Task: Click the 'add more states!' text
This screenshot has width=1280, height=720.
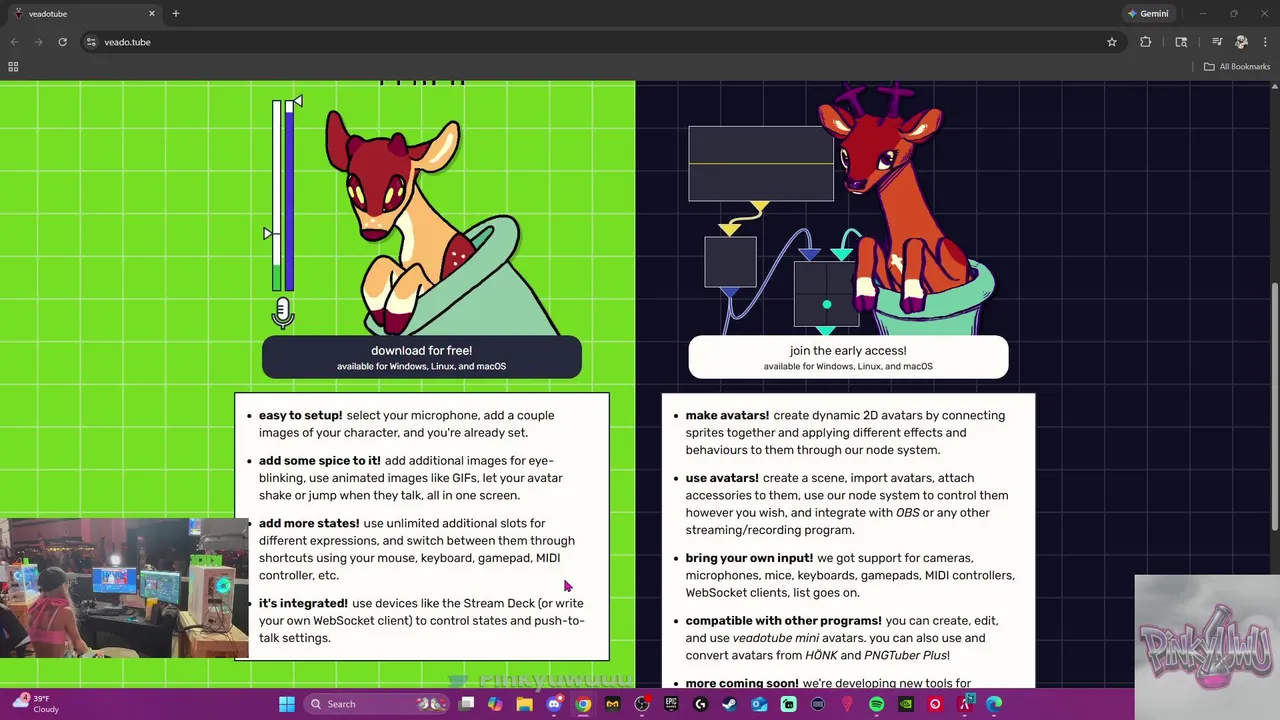Action: 309,523
